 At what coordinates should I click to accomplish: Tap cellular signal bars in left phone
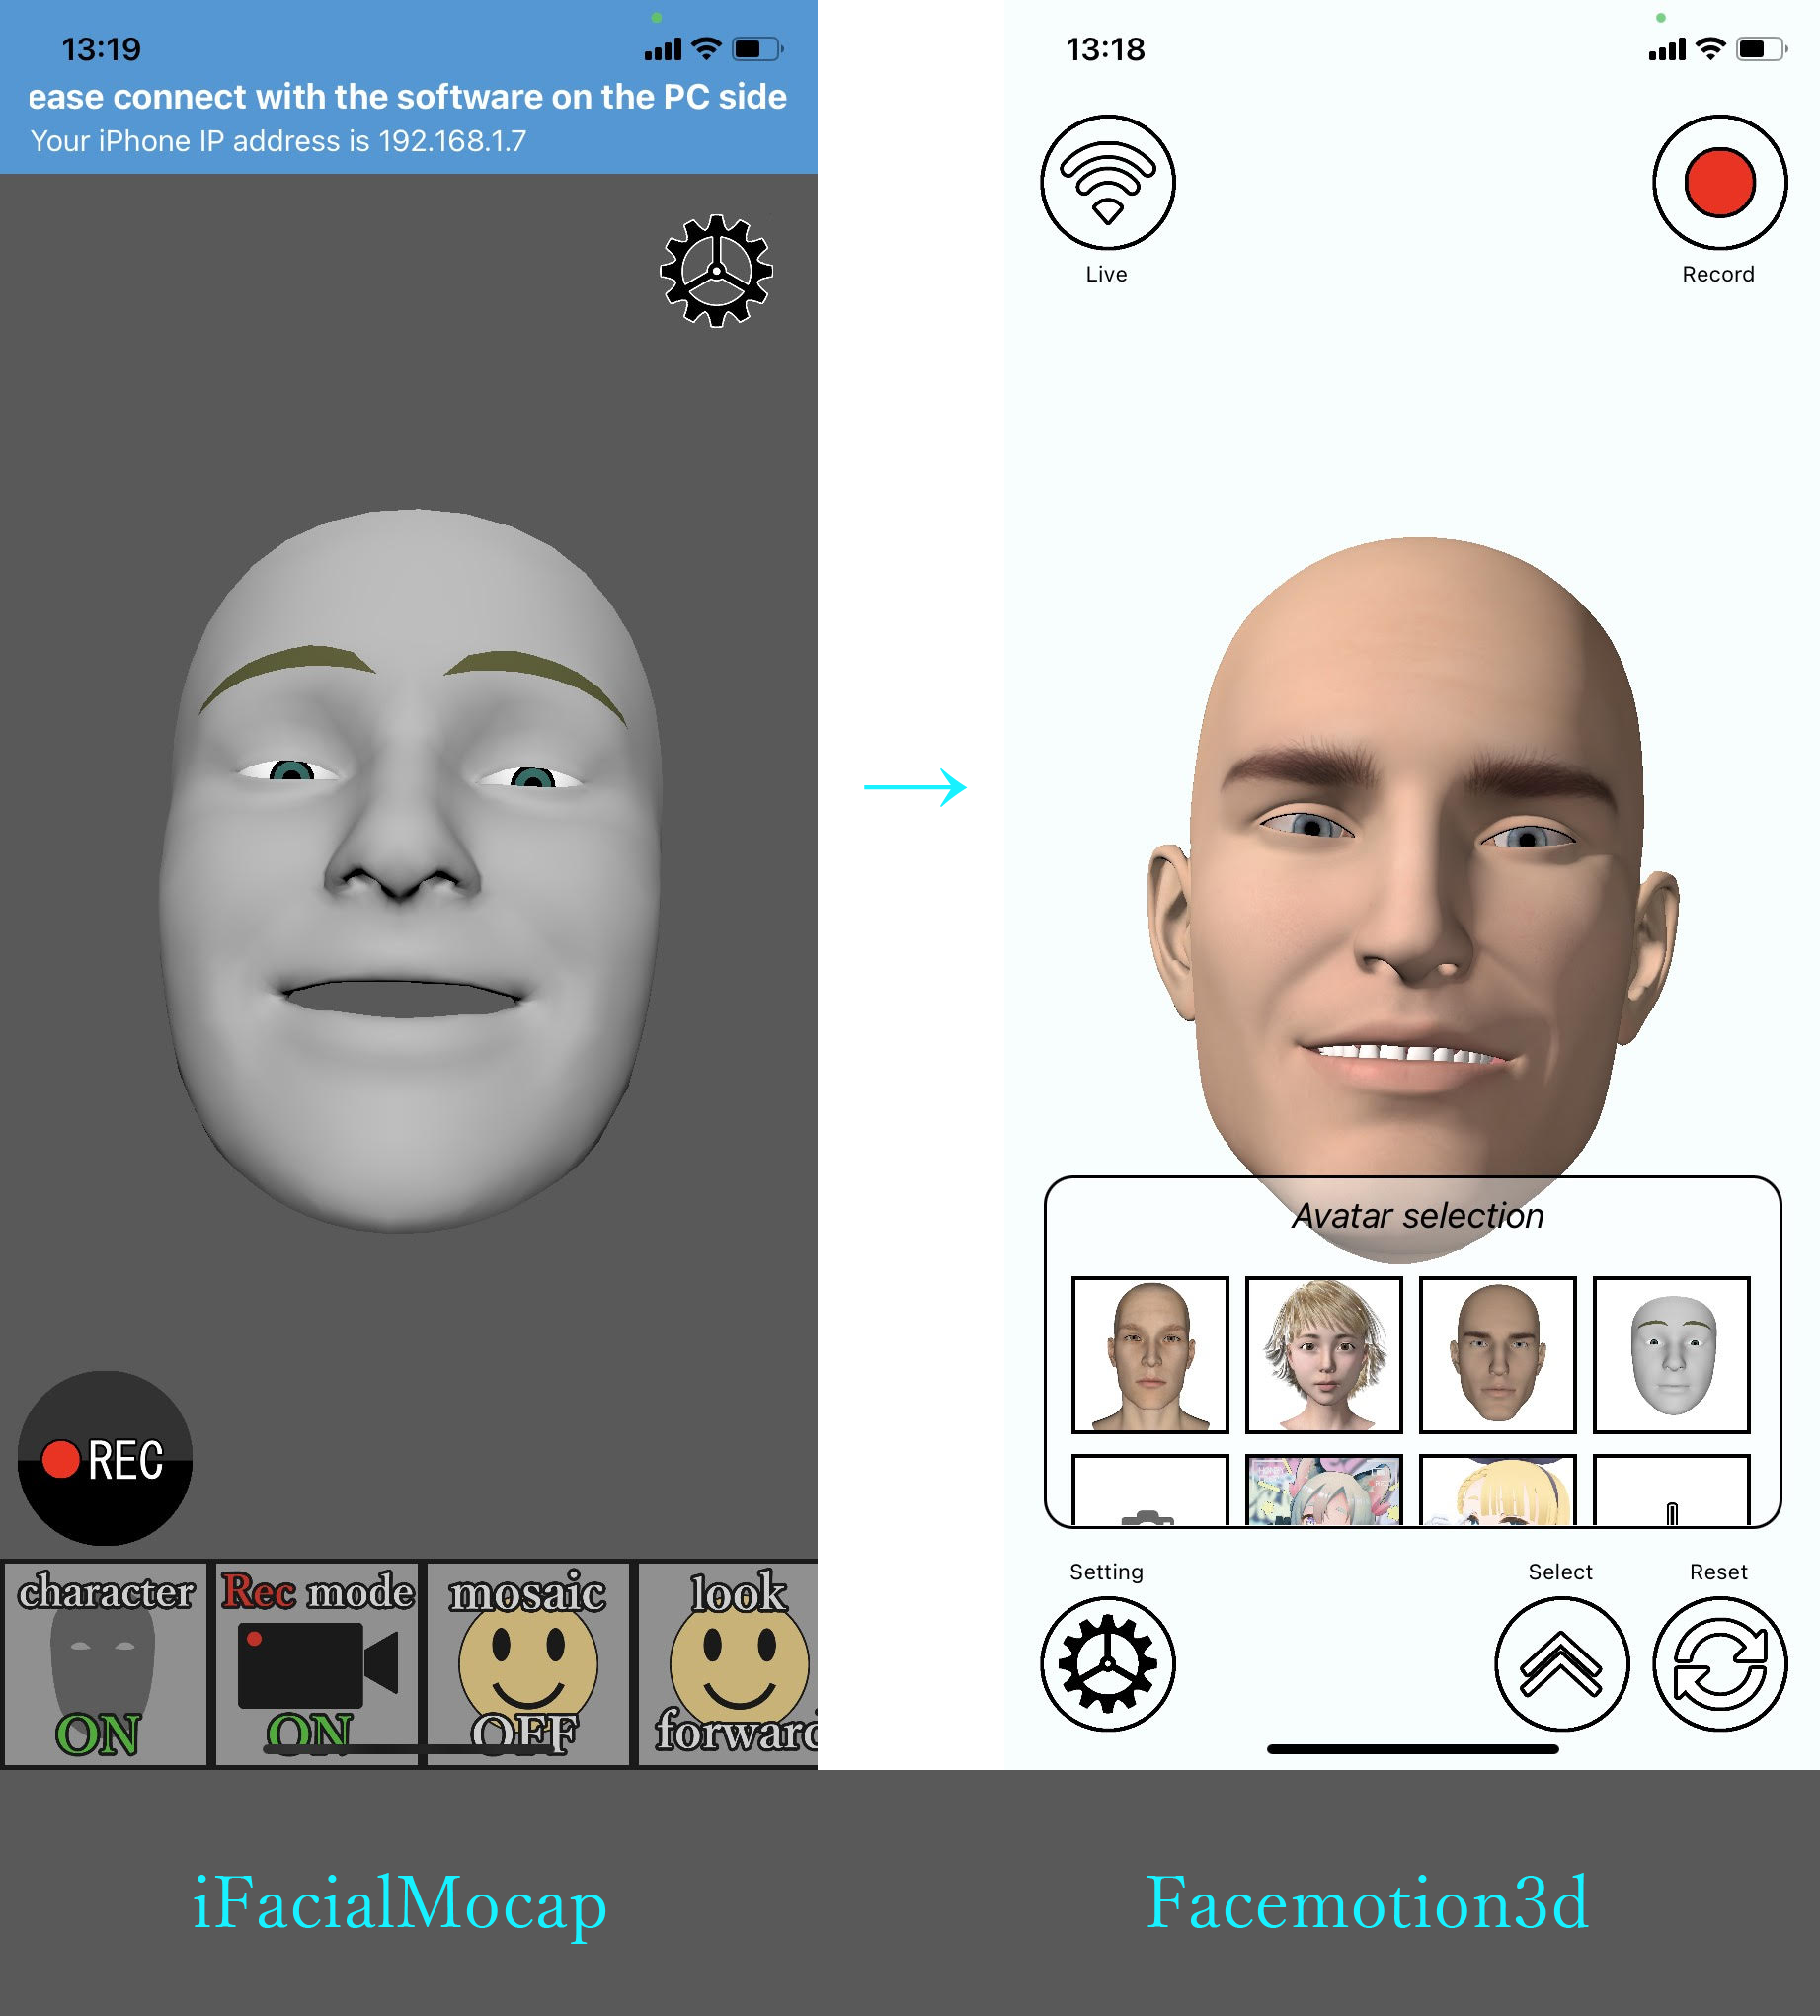(663, 49)
